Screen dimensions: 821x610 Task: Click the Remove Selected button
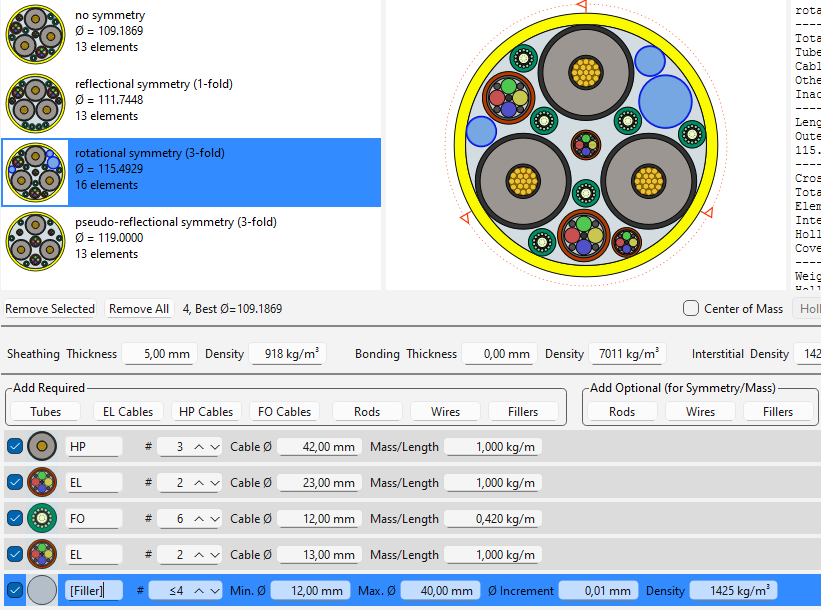click(x=50, y=309)
